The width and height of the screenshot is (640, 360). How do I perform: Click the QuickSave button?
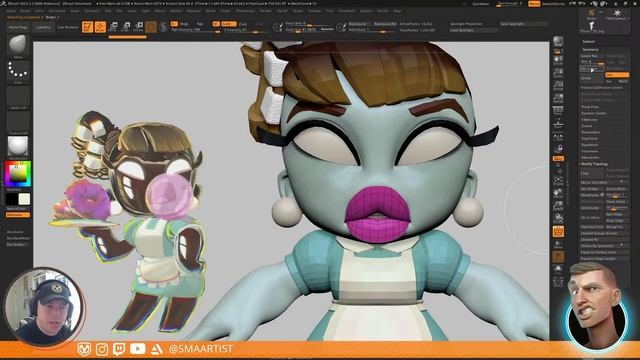coord(480,4)
